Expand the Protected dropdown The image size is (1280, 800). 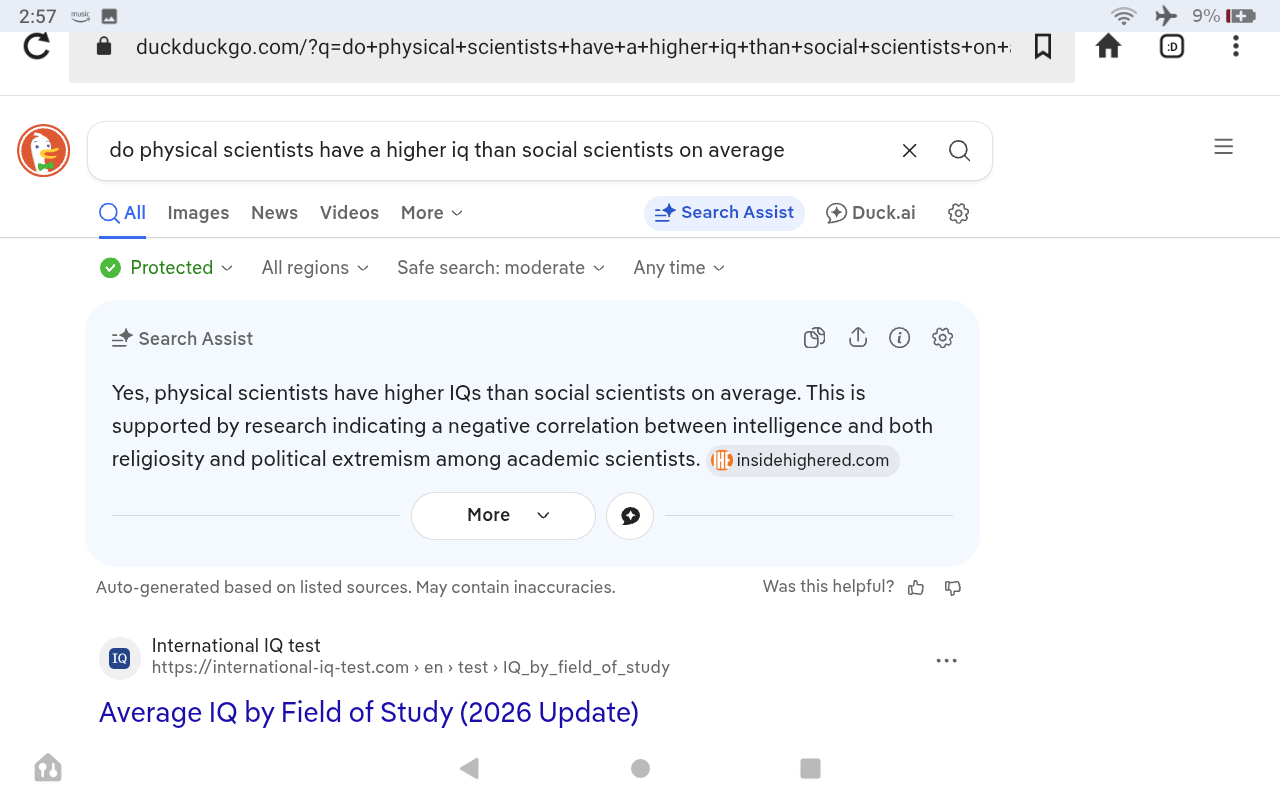[167, 268]
